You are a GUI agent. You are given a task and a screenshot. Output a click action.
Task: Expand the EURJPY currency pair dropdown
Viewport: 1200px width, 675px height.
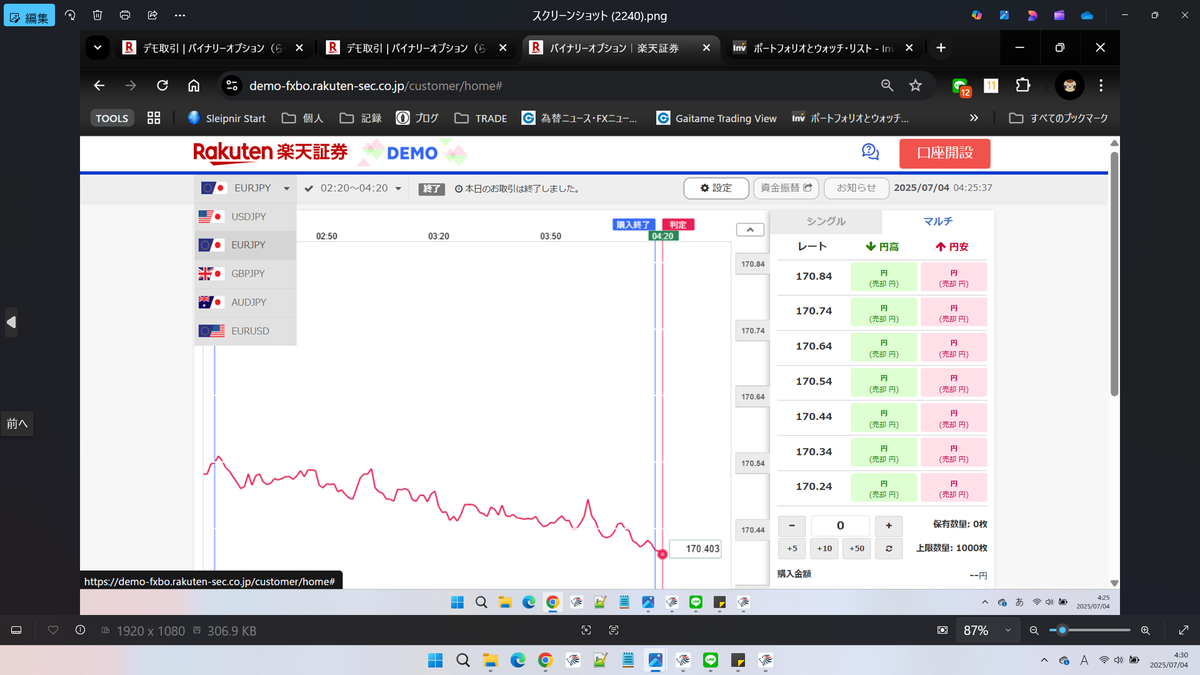(x=246, y=188)
